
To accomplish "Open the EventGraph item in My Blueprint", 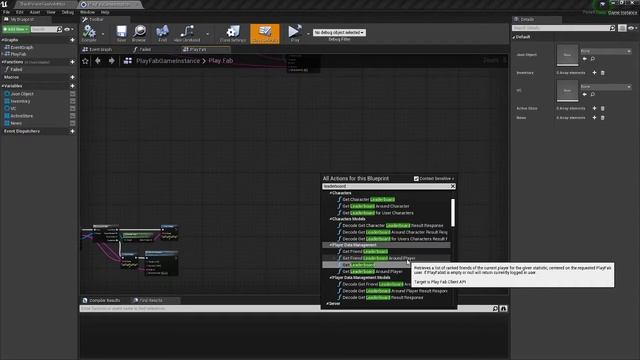I will [22, 47].
